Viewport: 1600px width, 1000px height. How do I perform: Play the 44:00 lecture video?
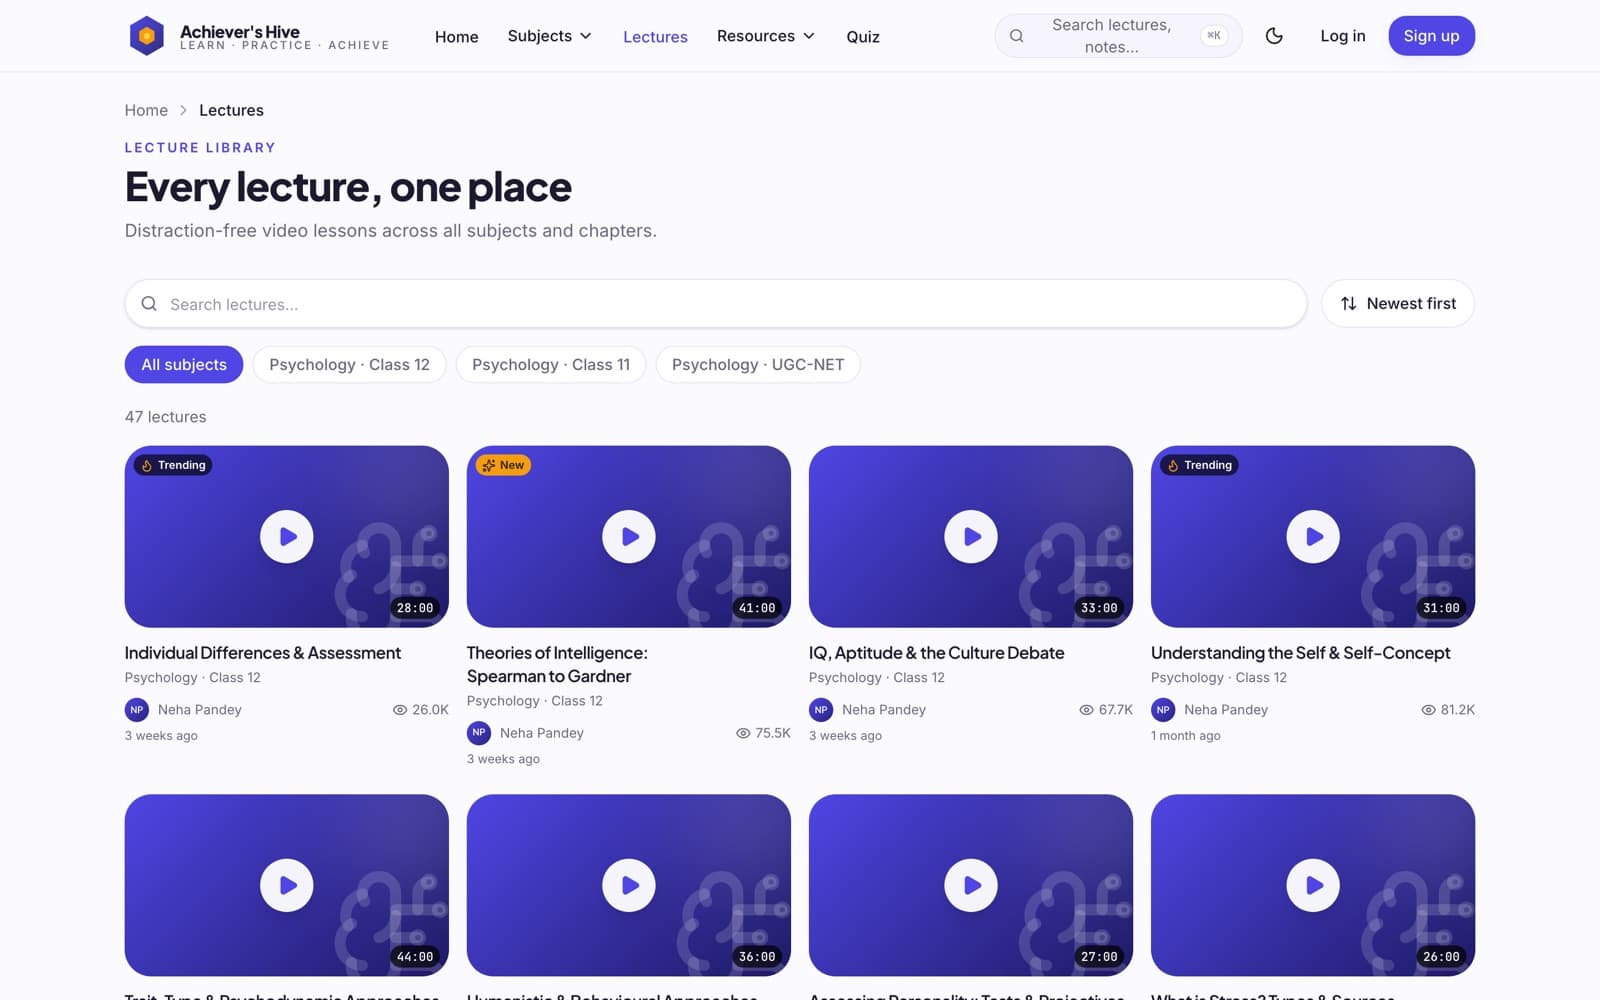point(287,886)
